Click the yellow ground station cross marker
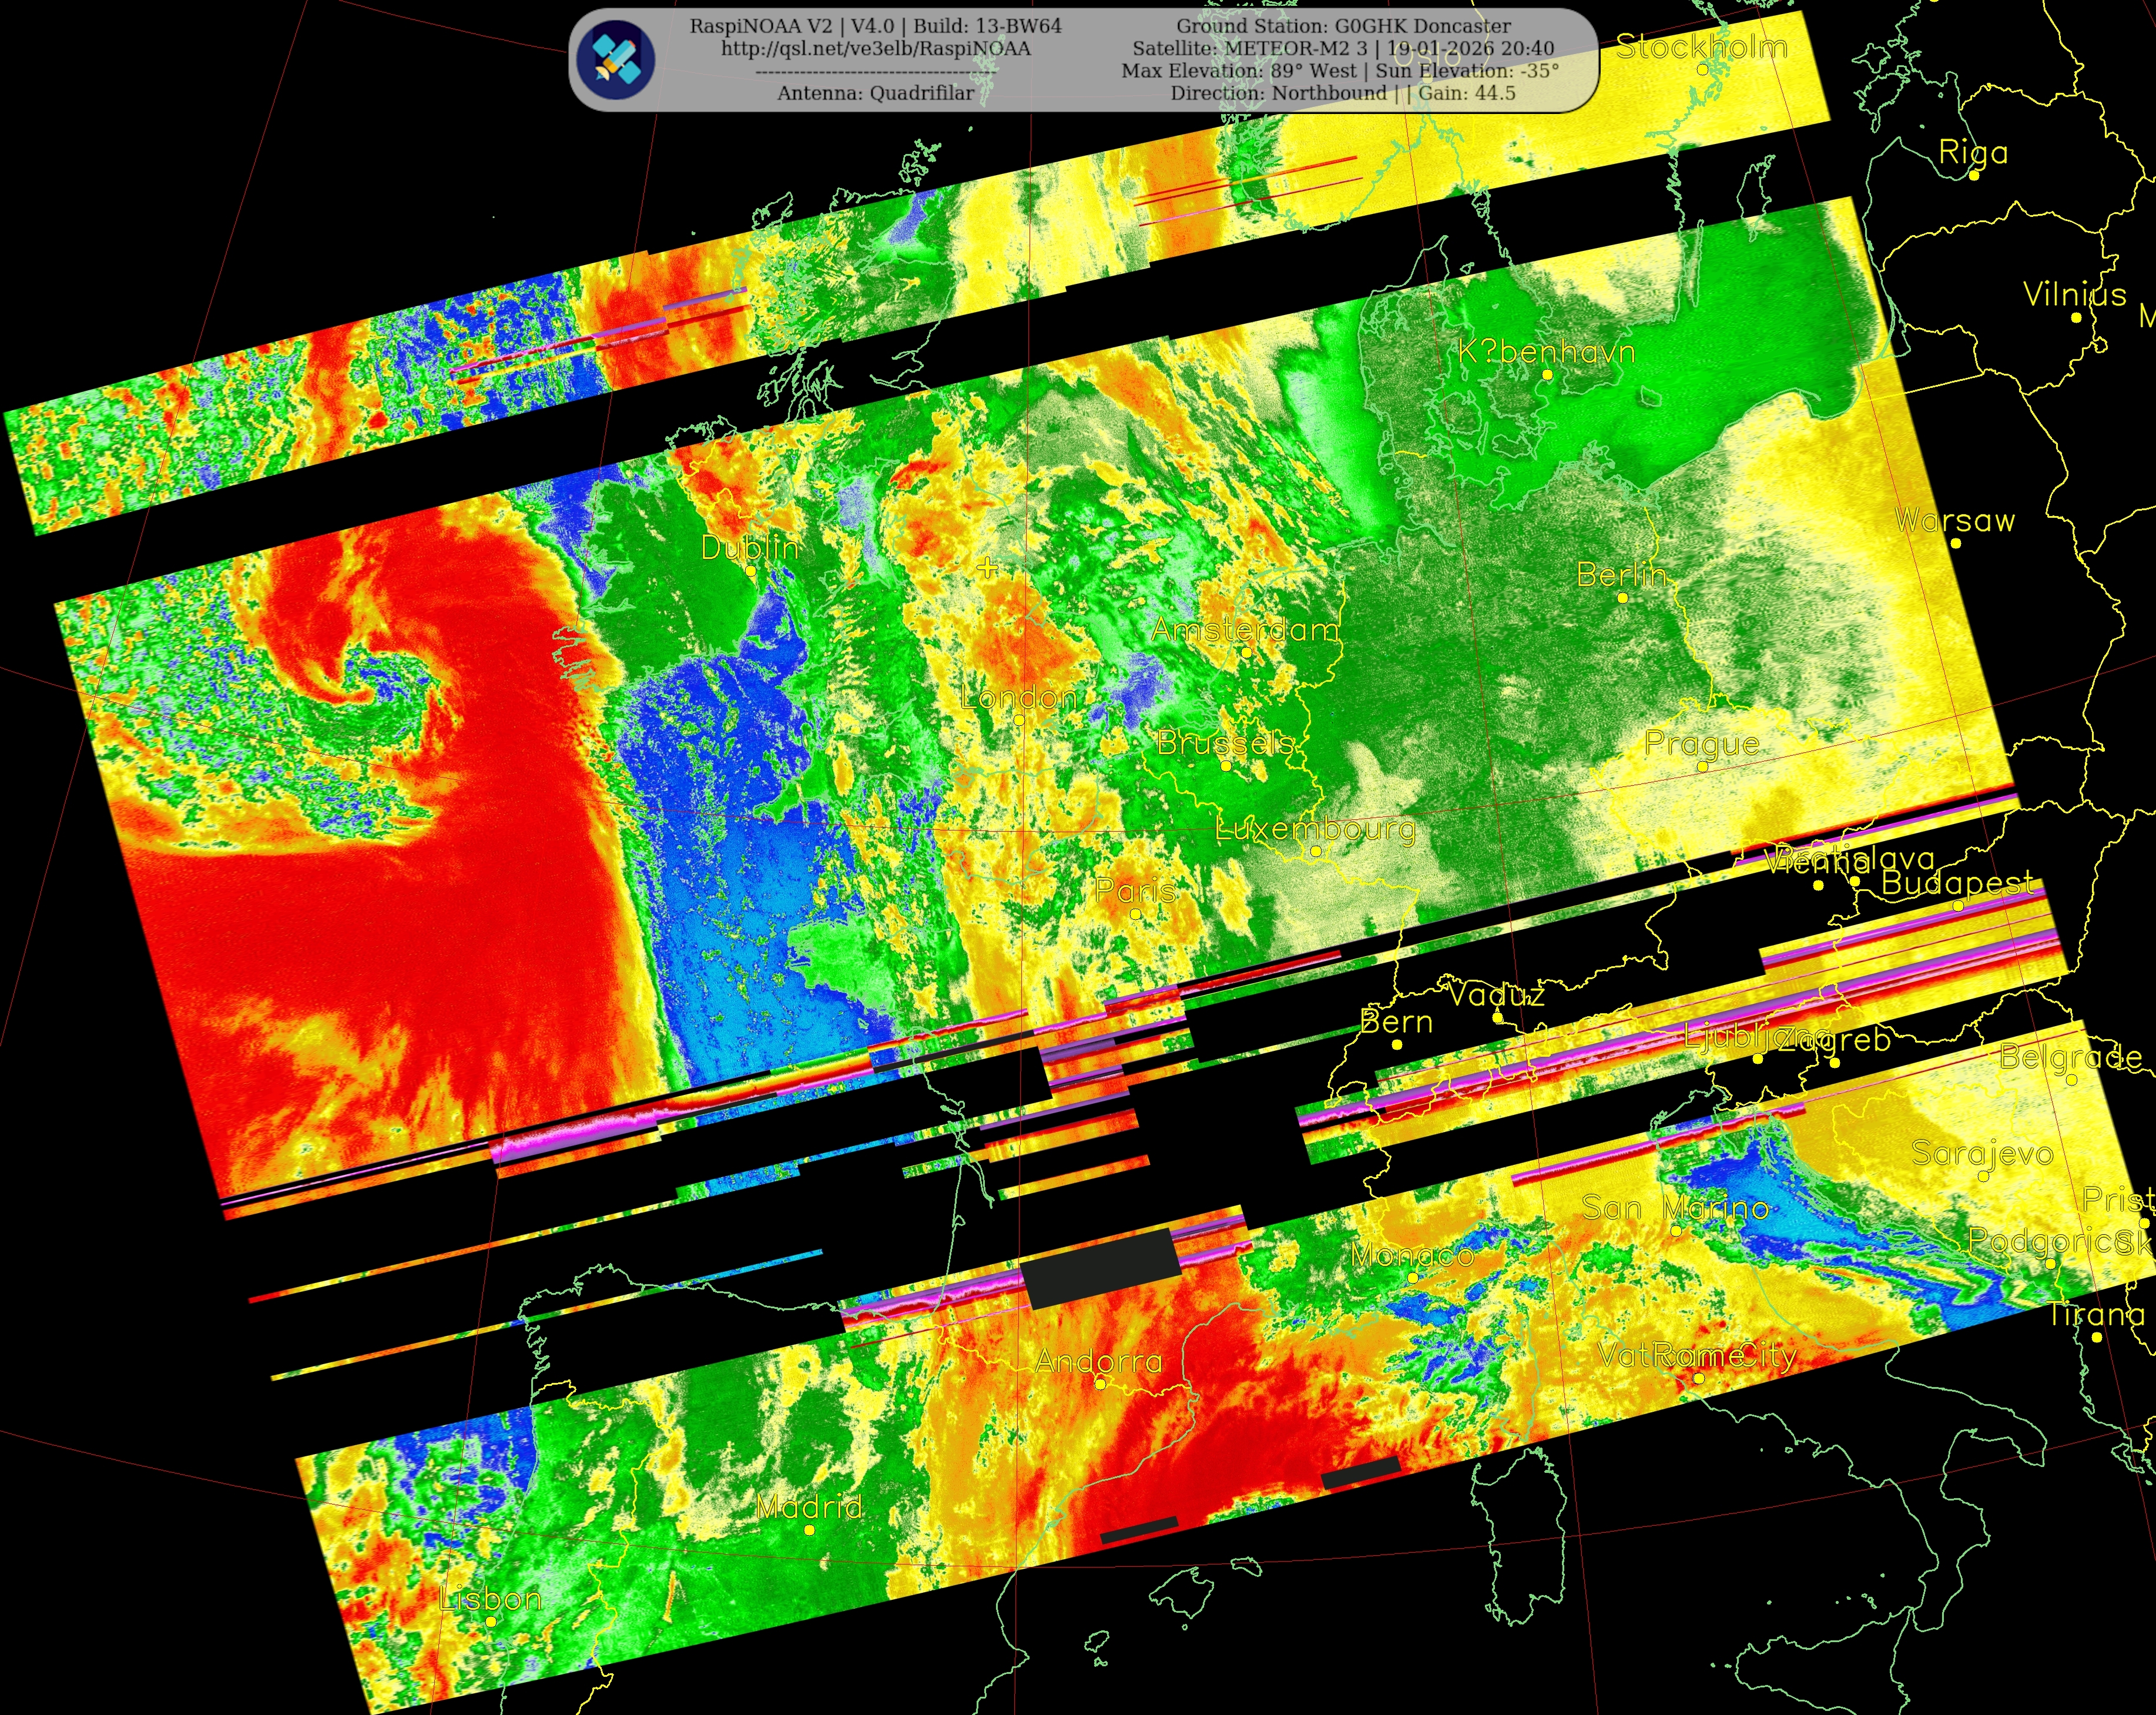Screen dimensions: 2156x1715 pyautogui.click(x=987, y=569)
